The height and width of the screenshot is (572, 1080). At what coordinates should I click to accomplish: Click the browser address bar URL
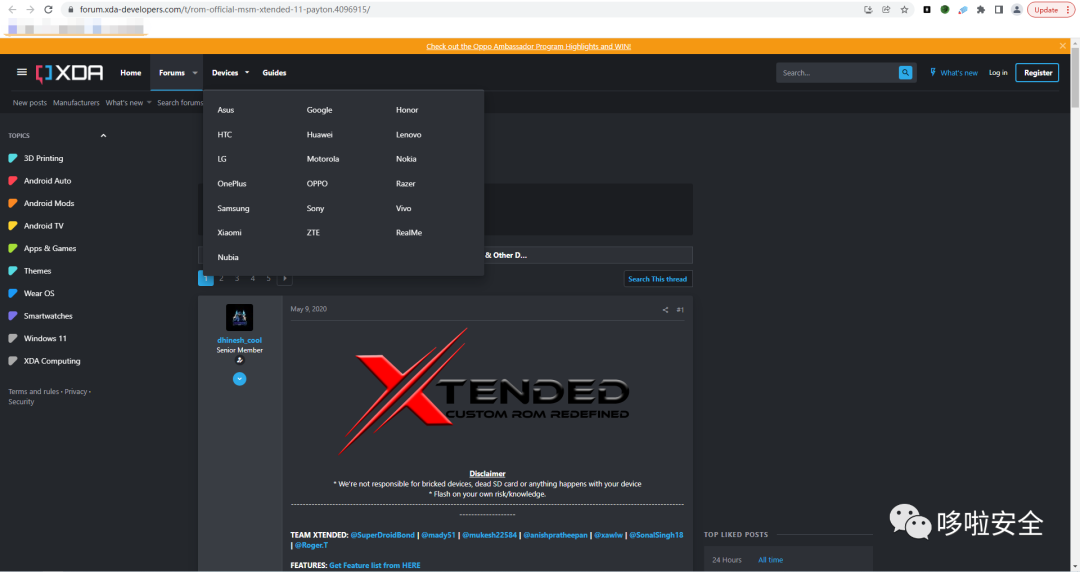(x=225, y=10)
